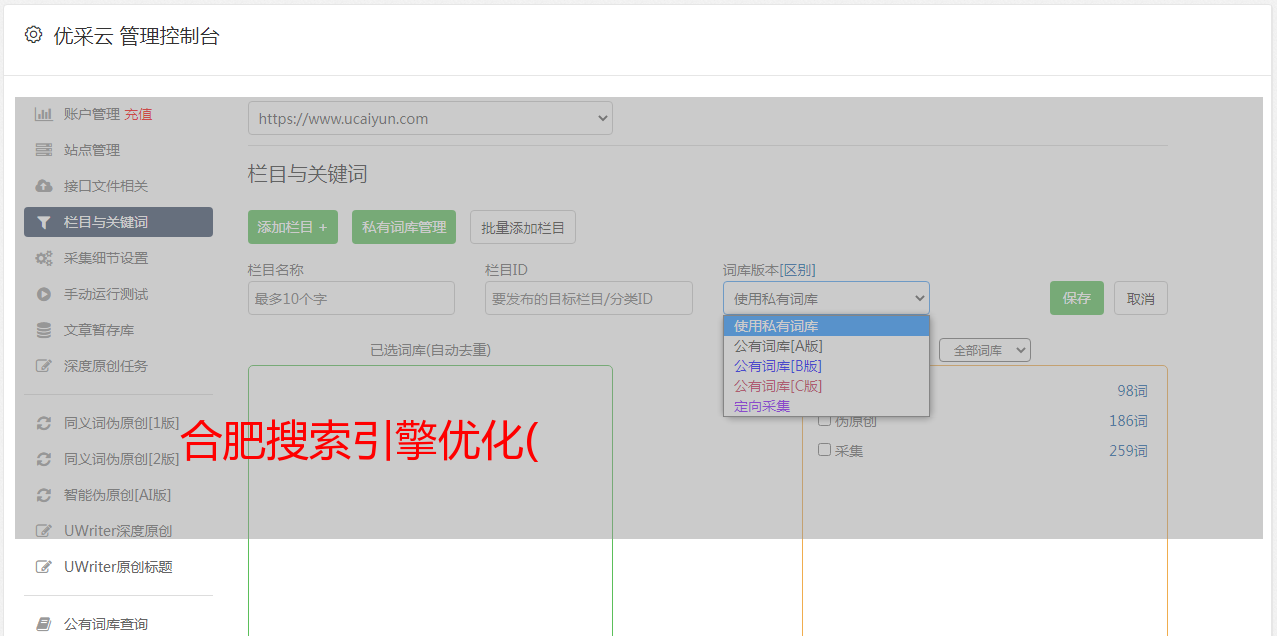Click the database icon for 文章暂存库
This screenshot has height=636, width=1277.
(43, 330)
